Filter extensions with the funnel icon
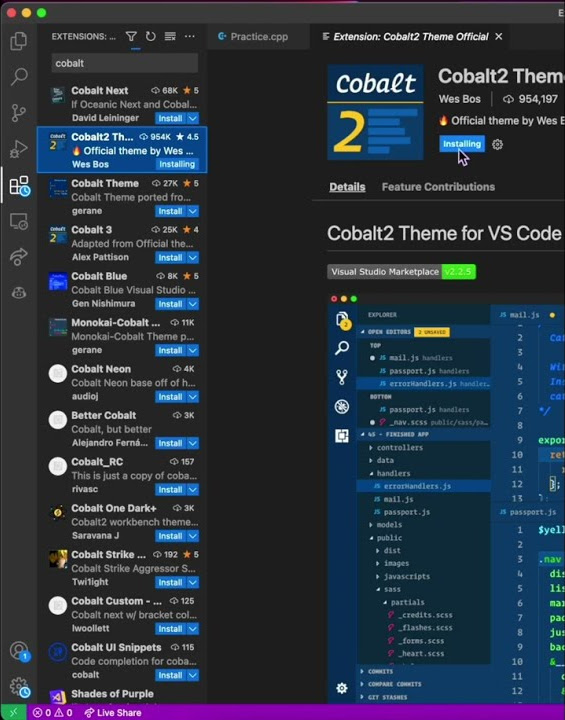Screen dimensions: 565x720 pyautogui.click(x=131, y=36)
